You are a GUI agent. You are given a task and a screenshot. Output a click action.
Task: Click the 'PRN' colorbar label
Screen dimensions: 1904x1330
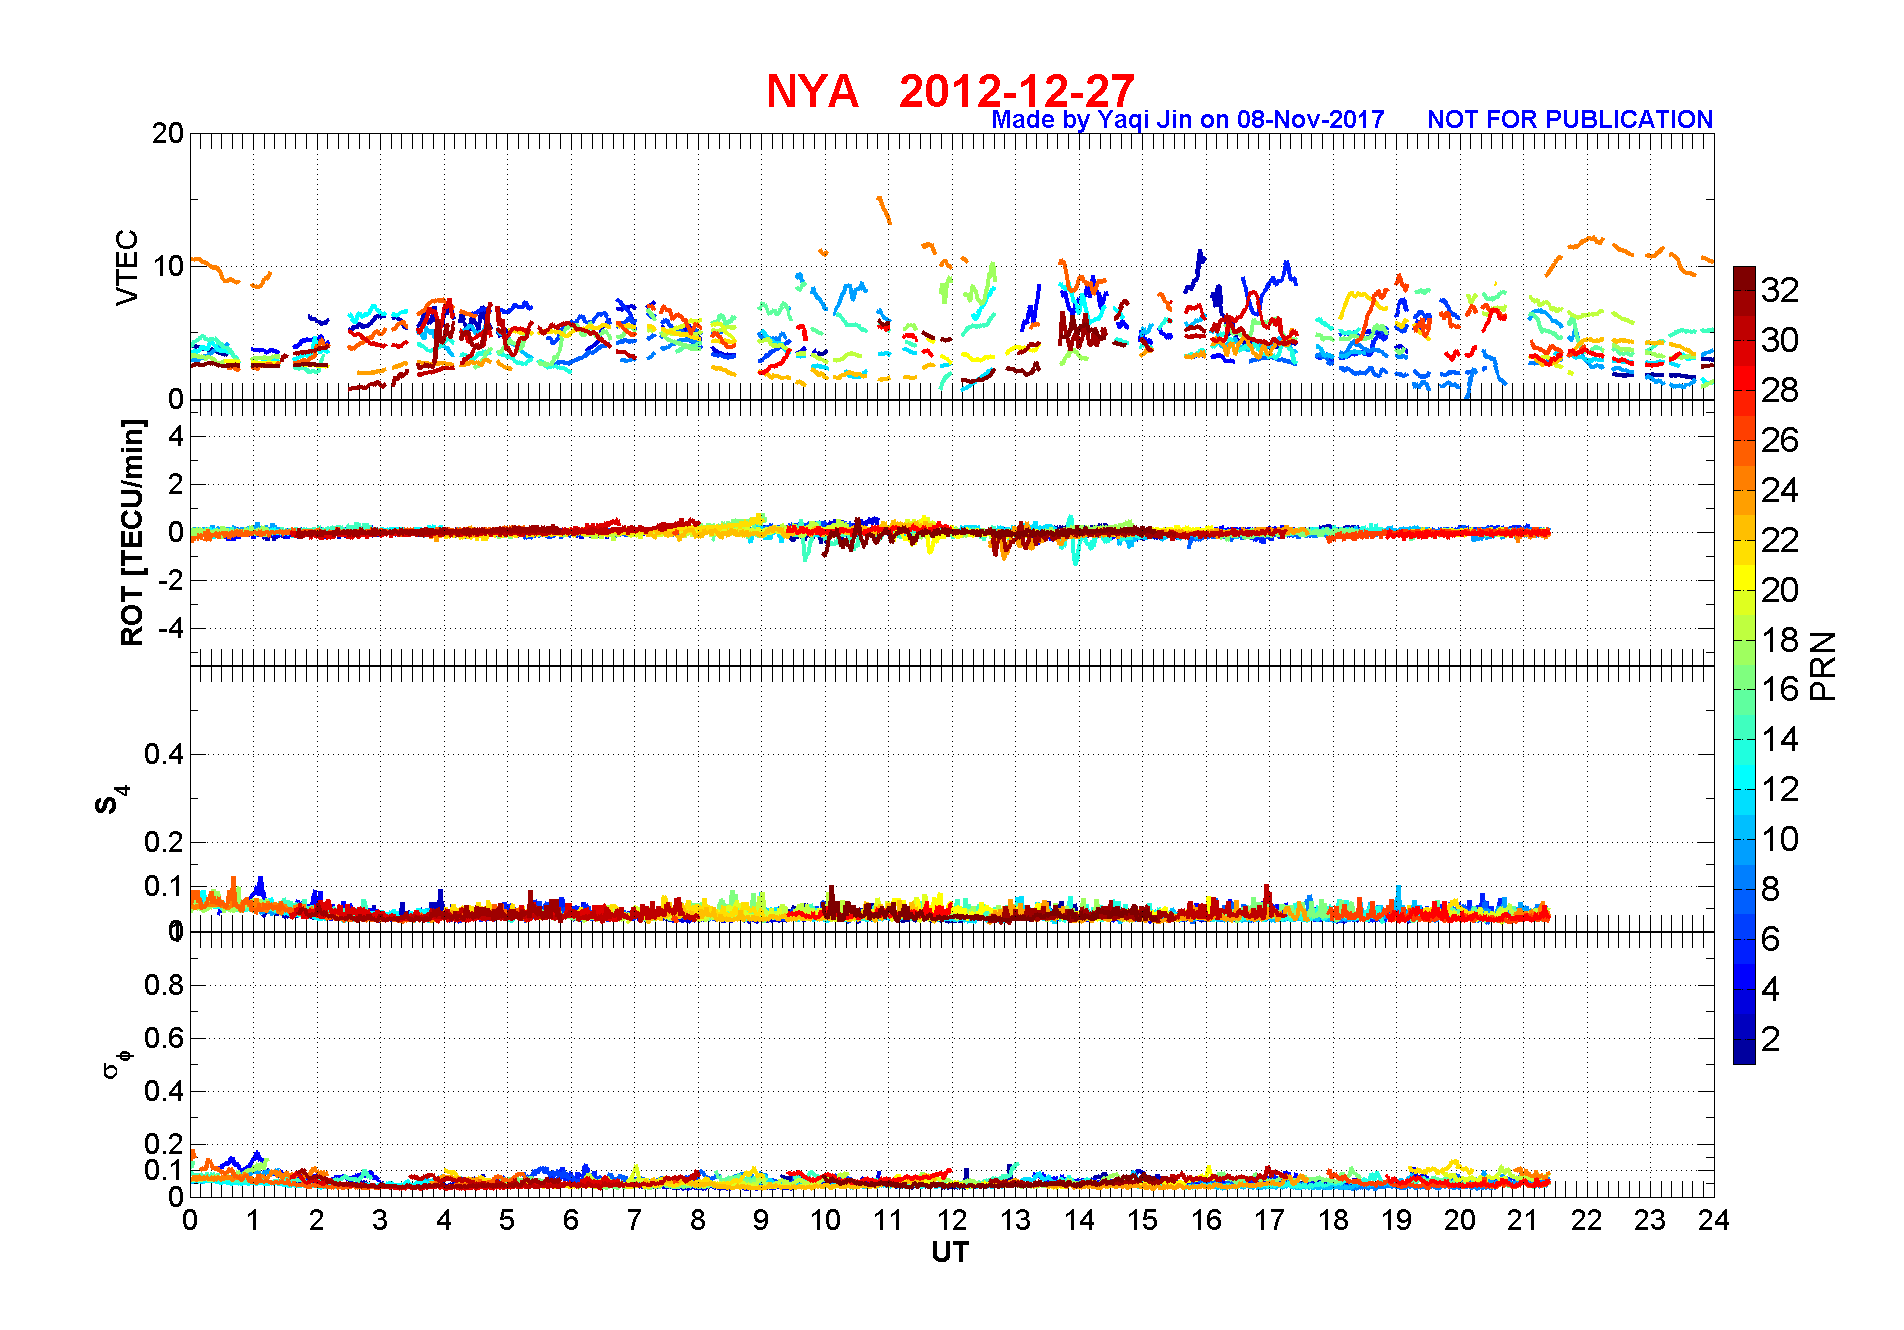coord(1824,666)
